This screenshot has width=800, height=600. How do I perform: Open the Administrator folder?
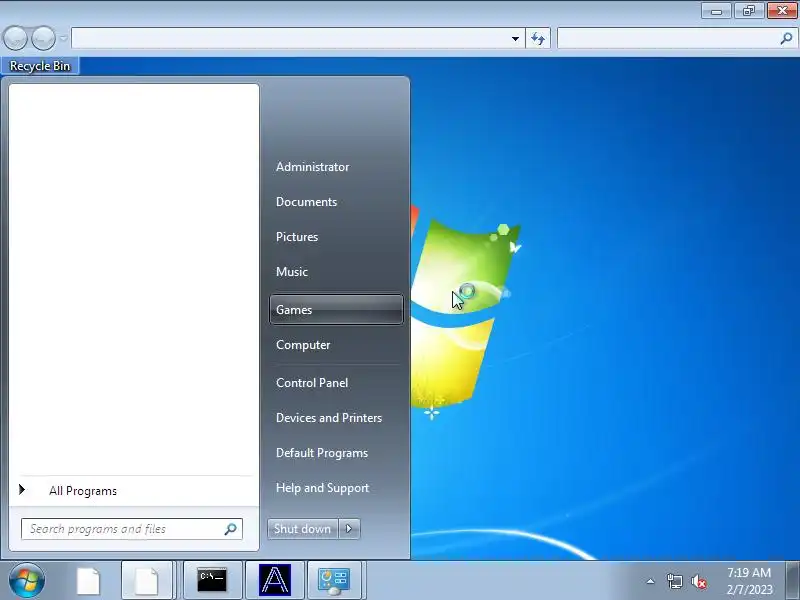(x=313, y=167)
